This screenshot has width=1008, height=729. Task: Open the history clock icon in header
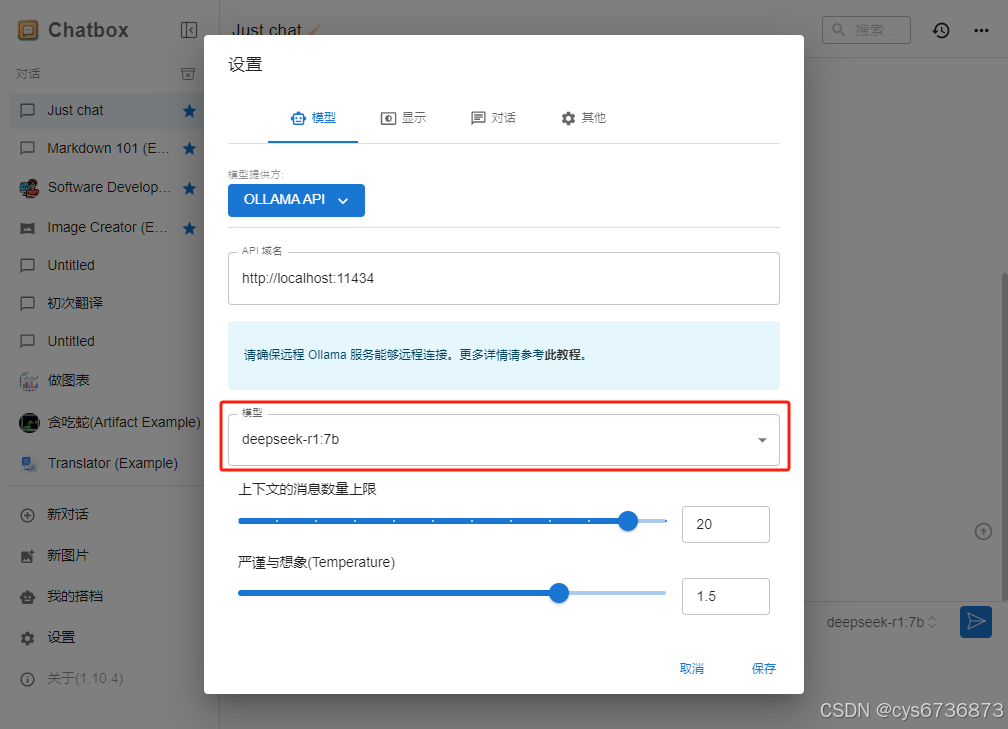pos(941,30)
